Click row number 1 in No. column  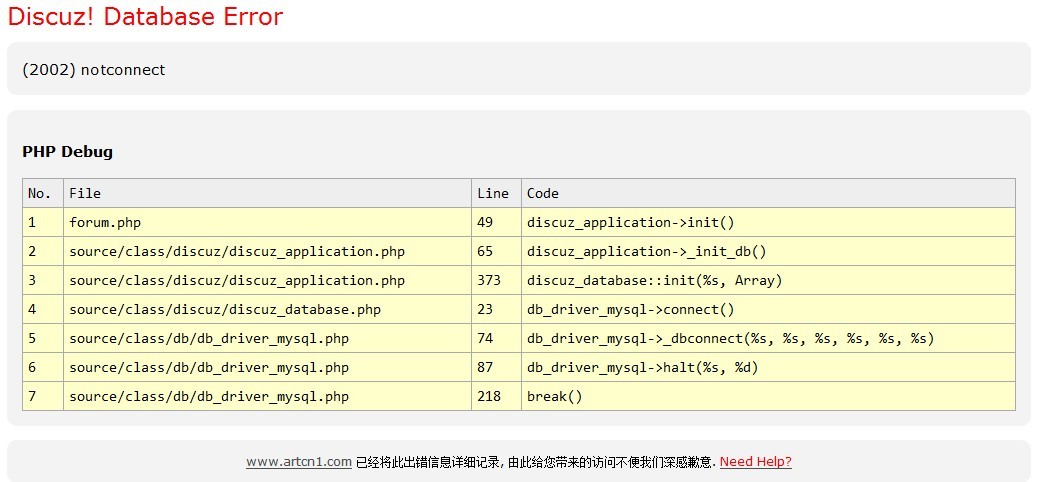point(43,223)
